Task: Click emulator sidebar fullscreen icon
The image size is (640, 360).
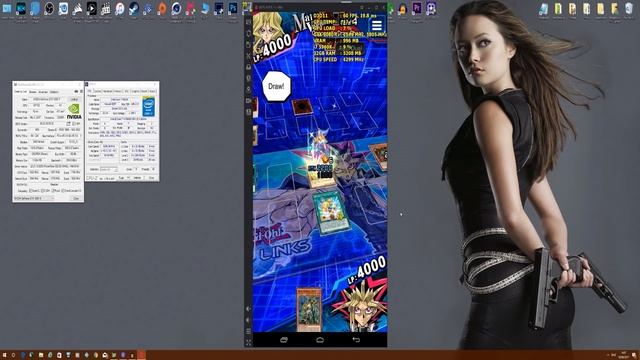Action: pos(249,342)
